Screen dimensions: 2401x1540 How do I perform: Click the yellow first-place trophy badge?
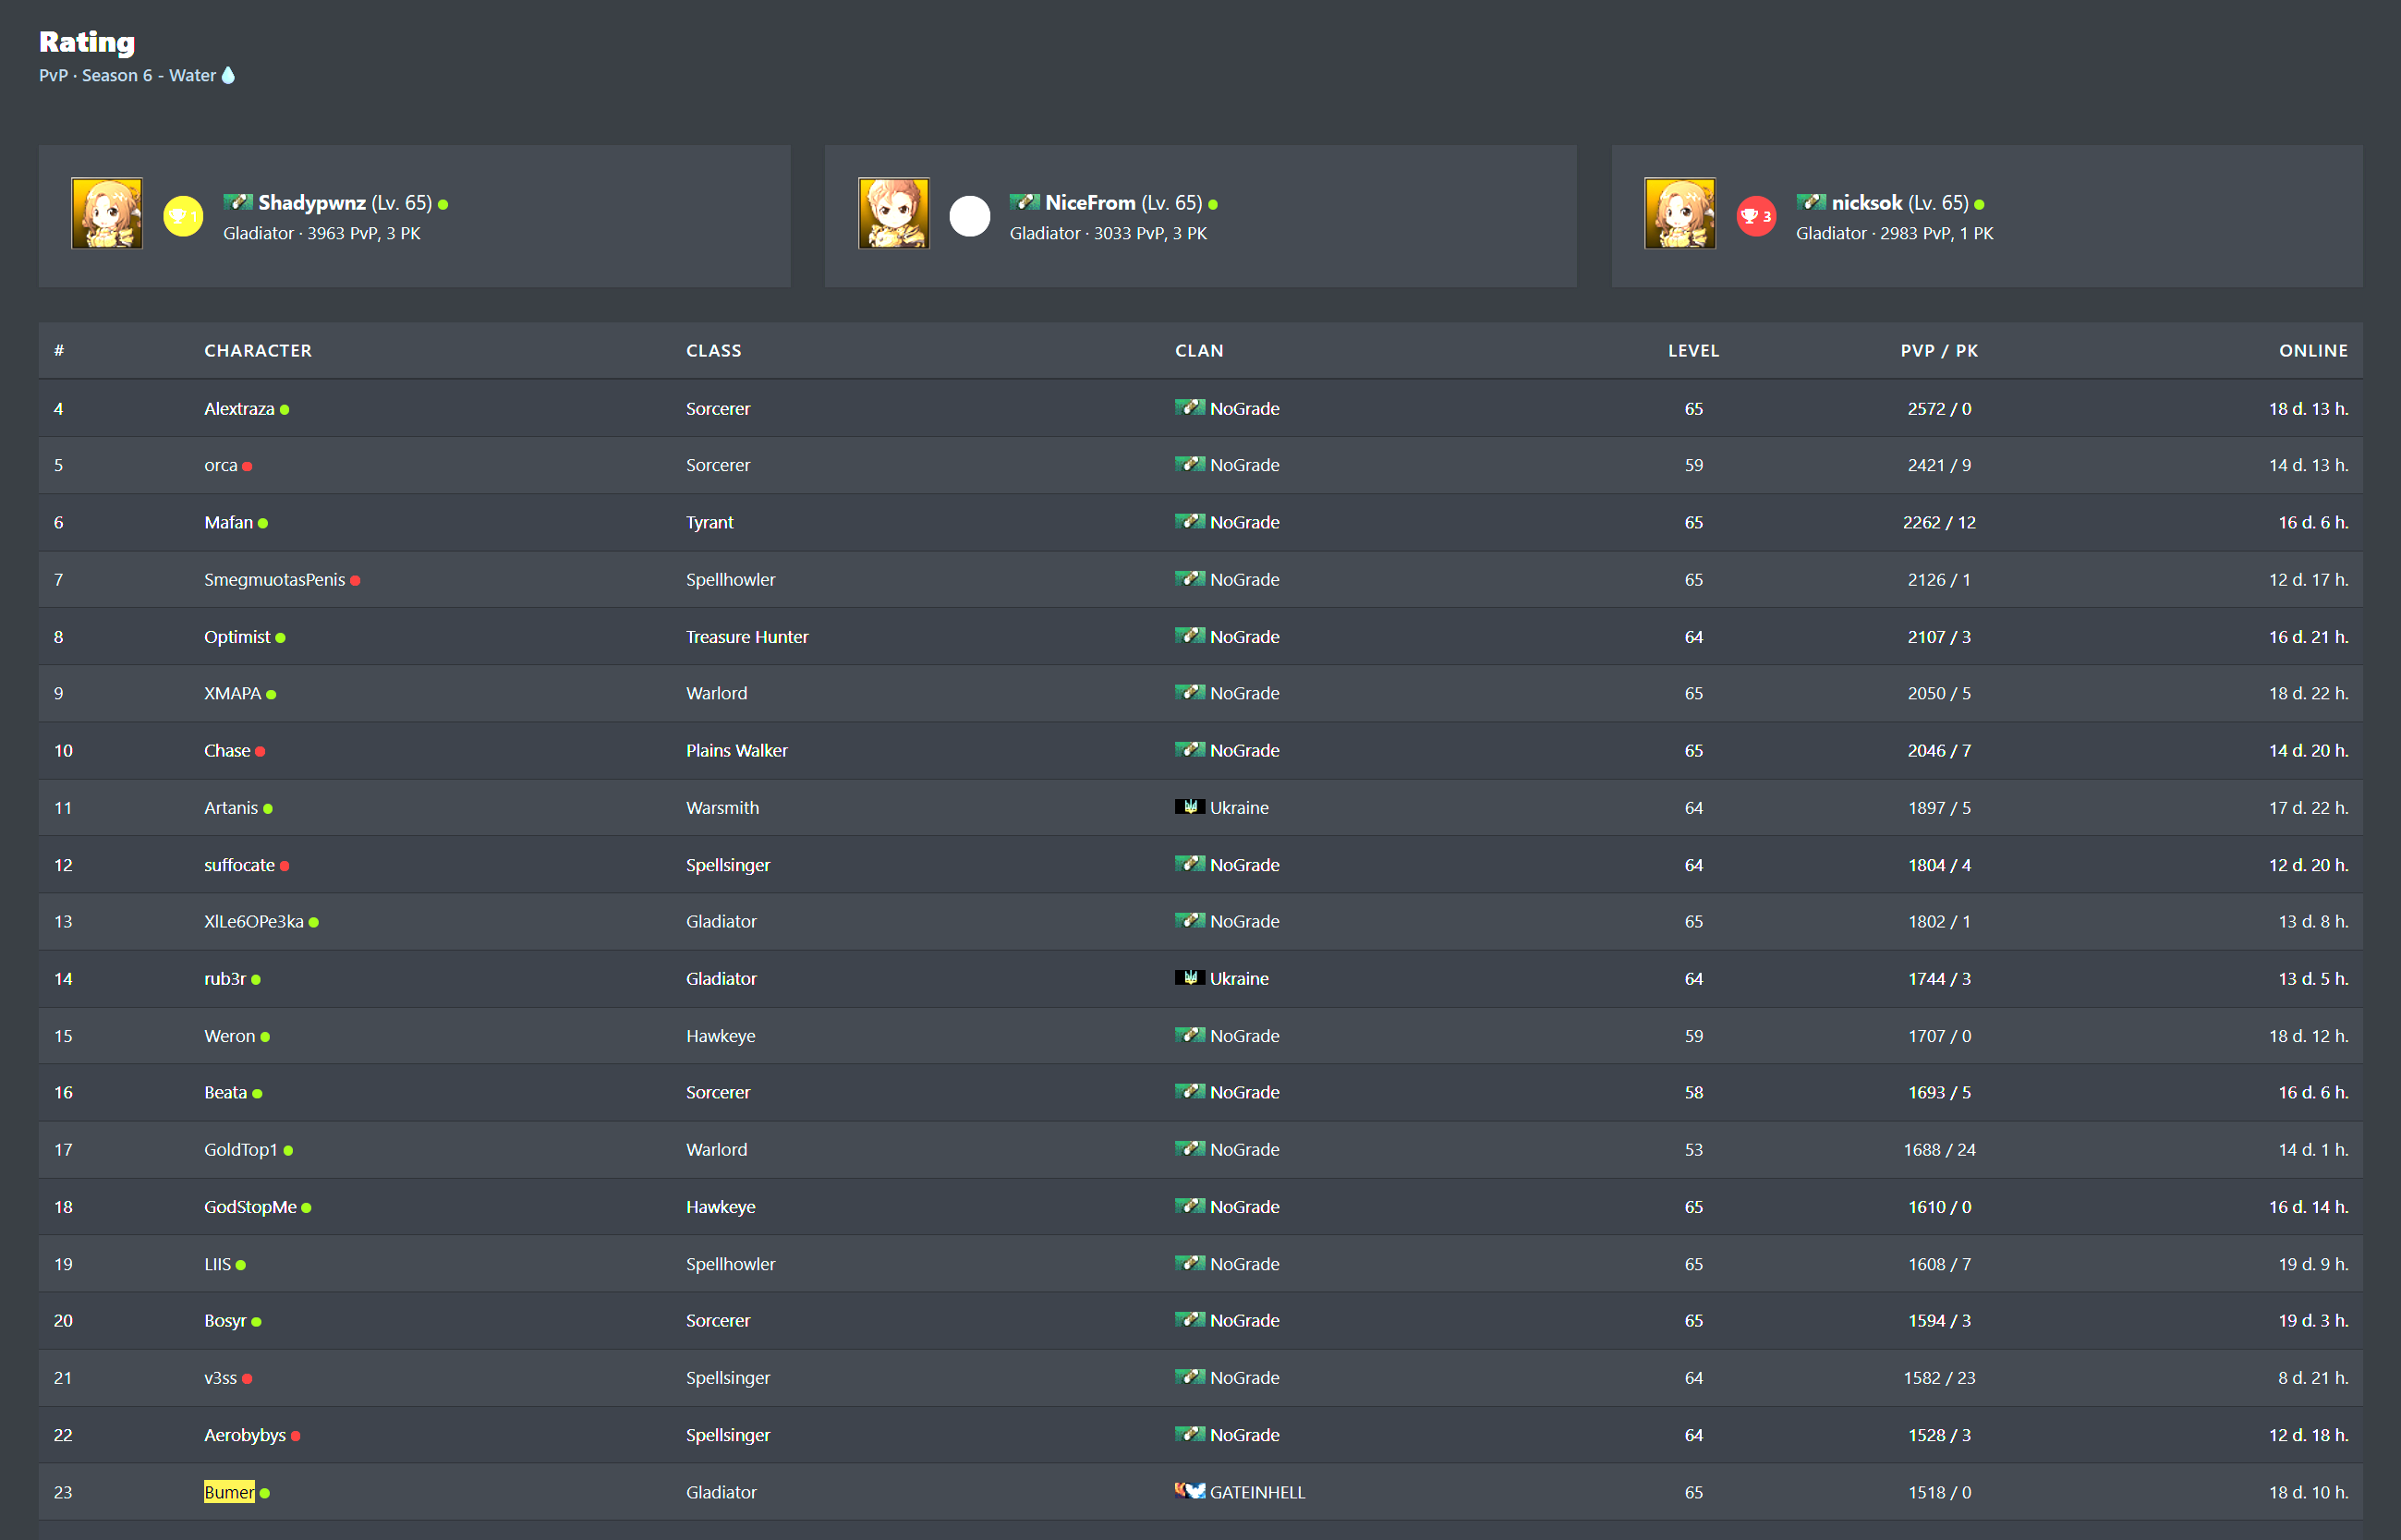click(183, 216)
